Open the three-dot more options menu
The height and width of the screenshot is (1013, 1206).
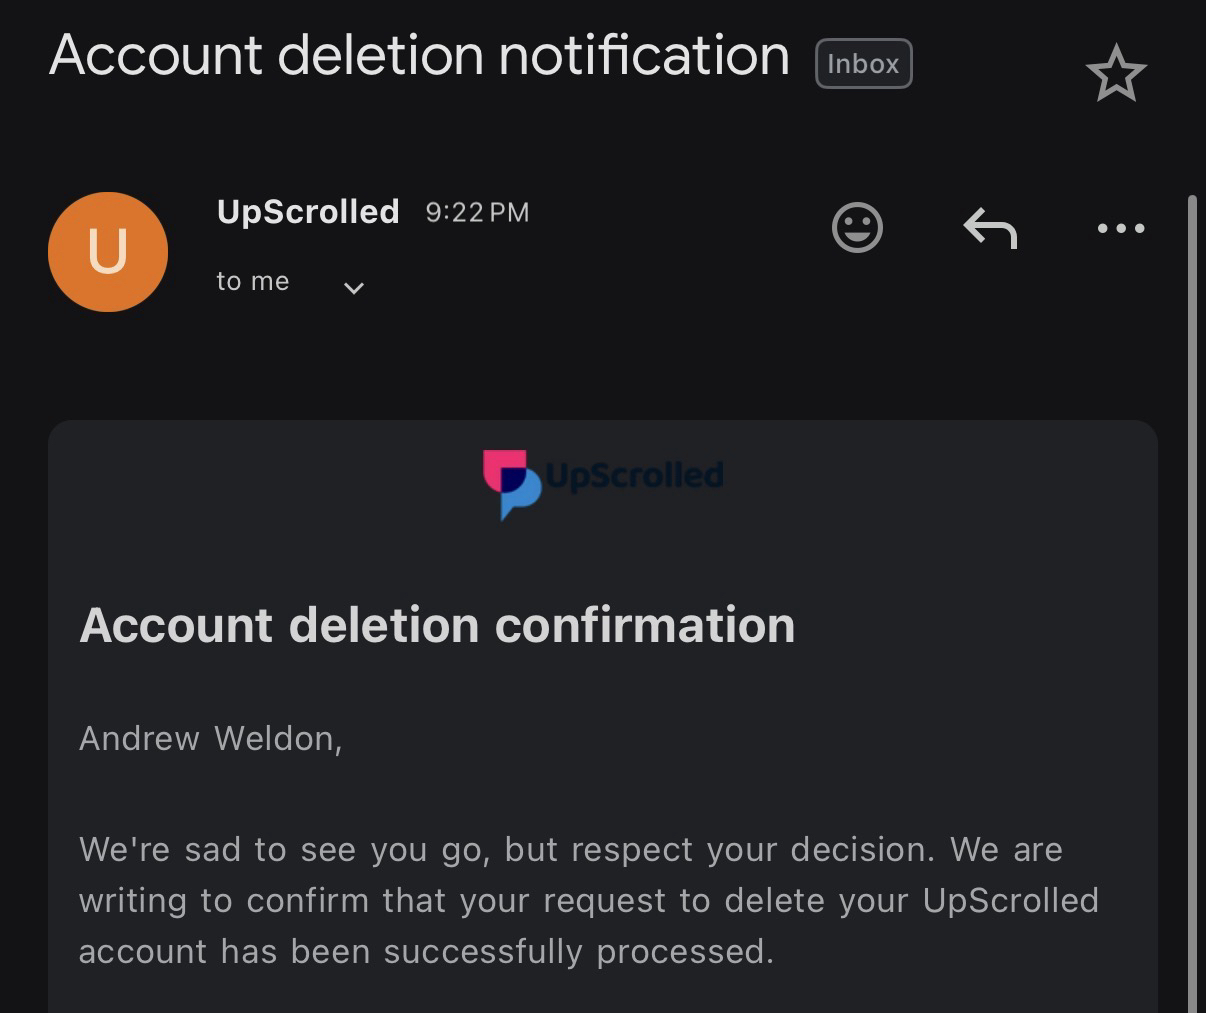[x=1120, y=228]
